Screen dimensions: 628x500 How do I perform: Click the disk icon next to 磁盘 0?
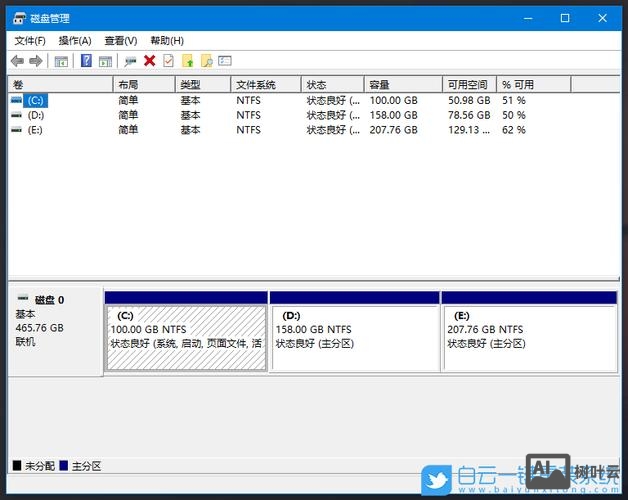point(23,298)
